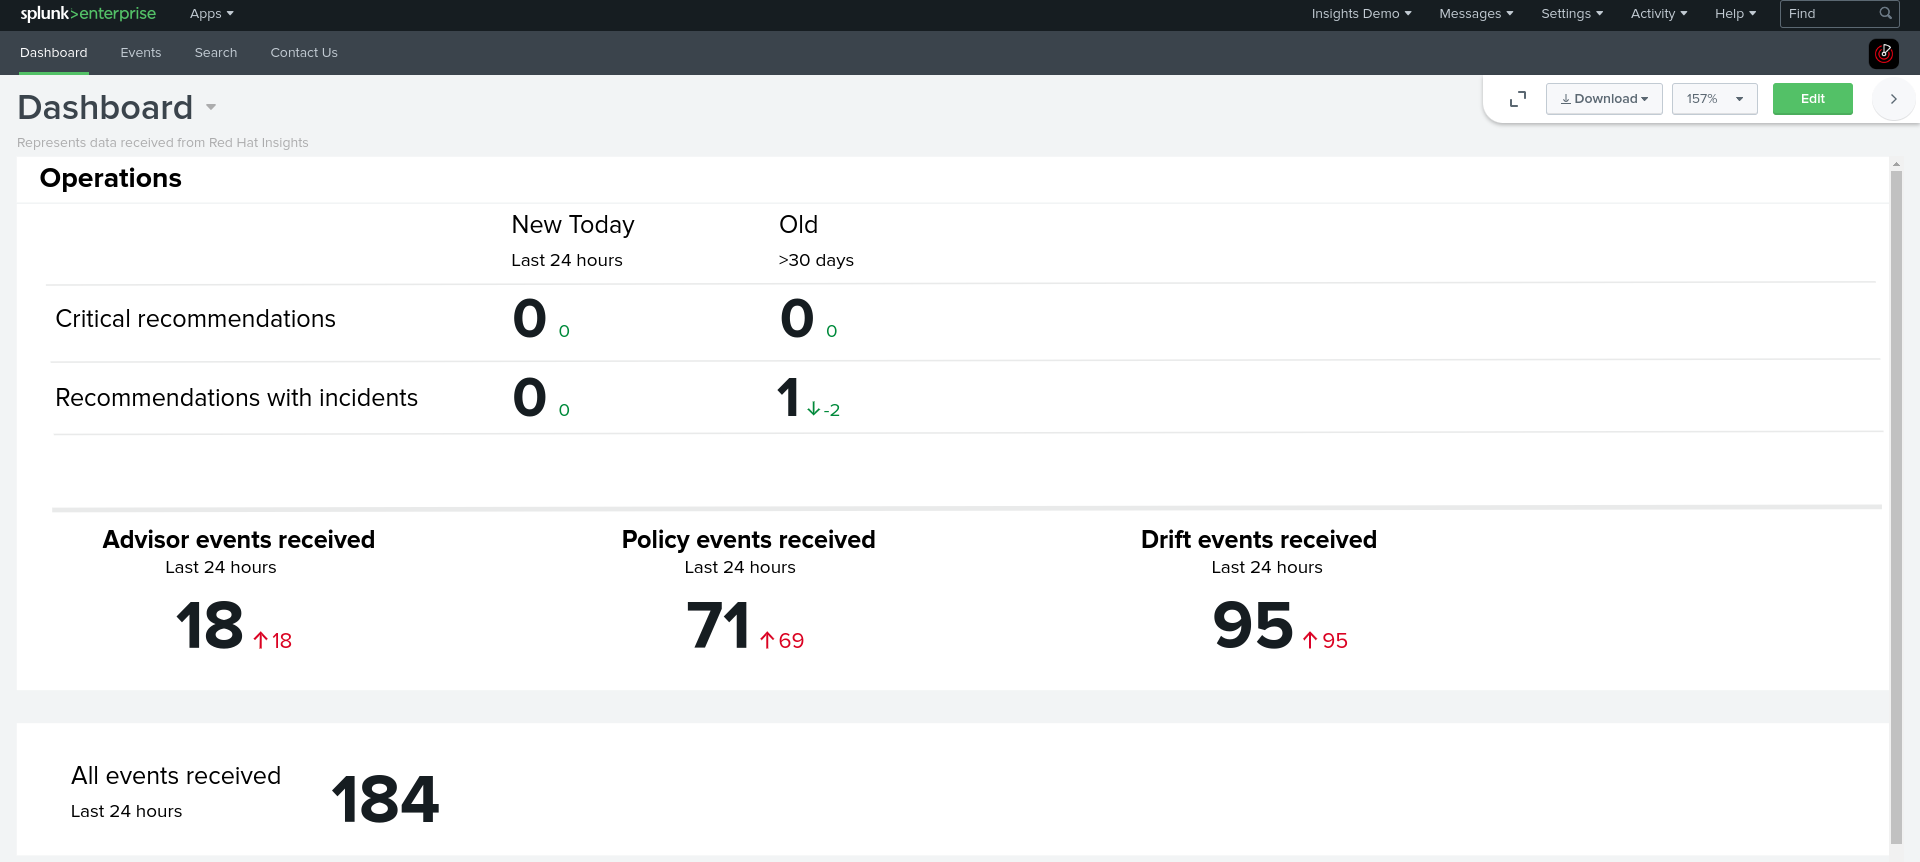This screenshot has height=862, width=1920.
Task: Open the Messages dropdown
Action: click(1476, 14)
